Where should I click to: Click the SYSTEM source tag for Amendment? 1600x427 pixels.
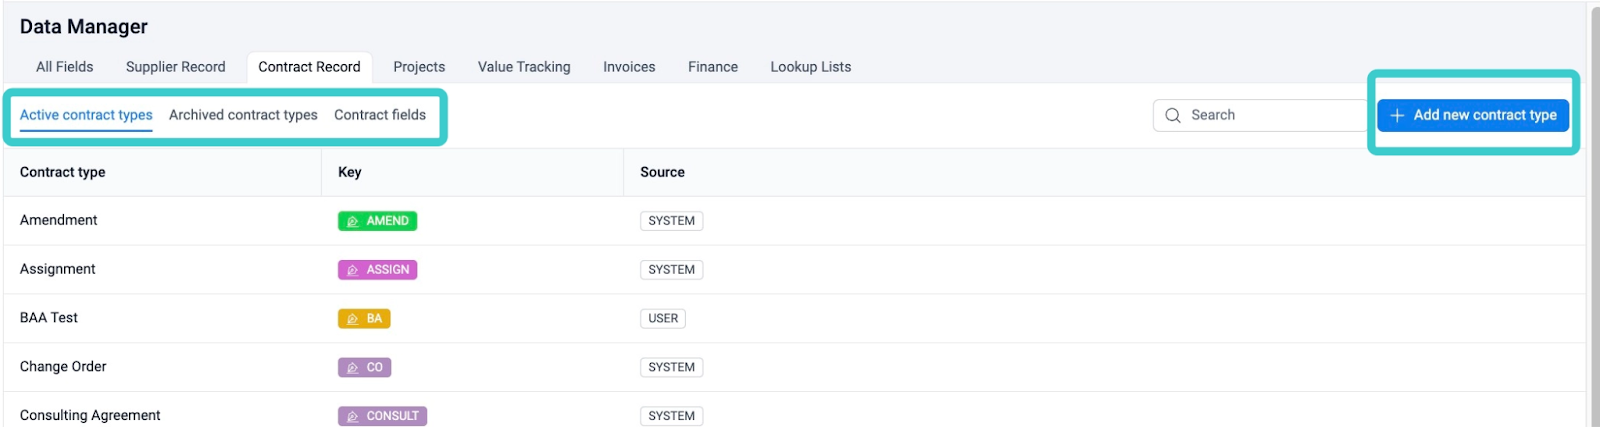pos(671,221)
